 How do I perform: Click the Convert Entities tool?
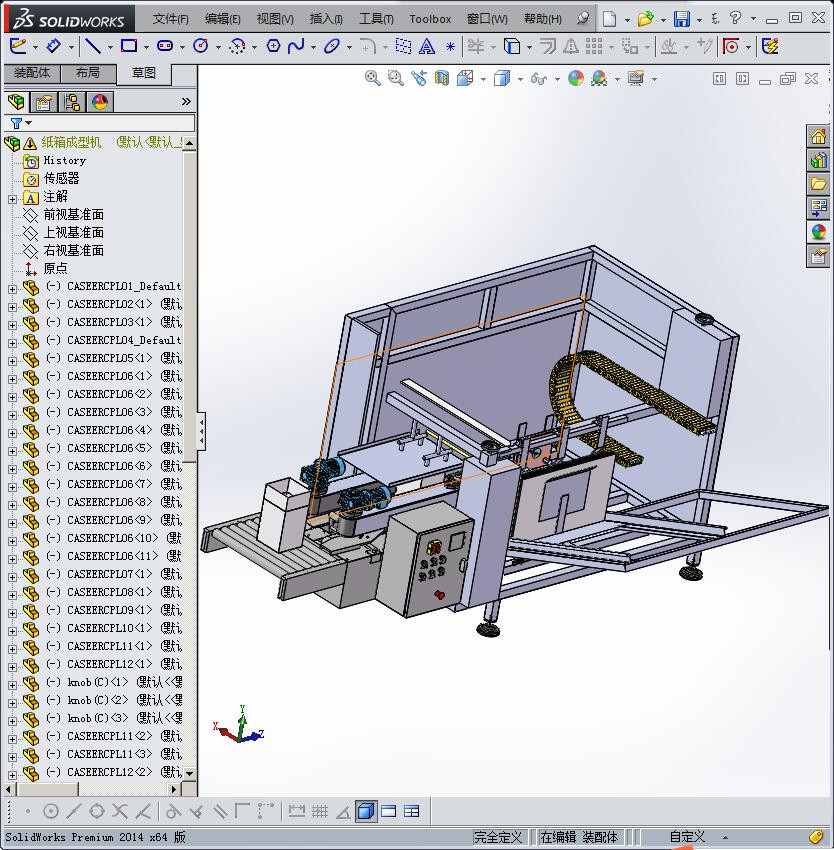click(511, 46)
